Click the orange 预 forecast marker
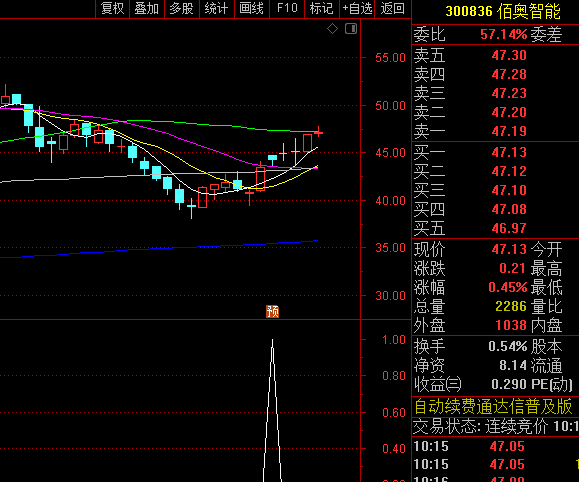 [x=273, y=311]
